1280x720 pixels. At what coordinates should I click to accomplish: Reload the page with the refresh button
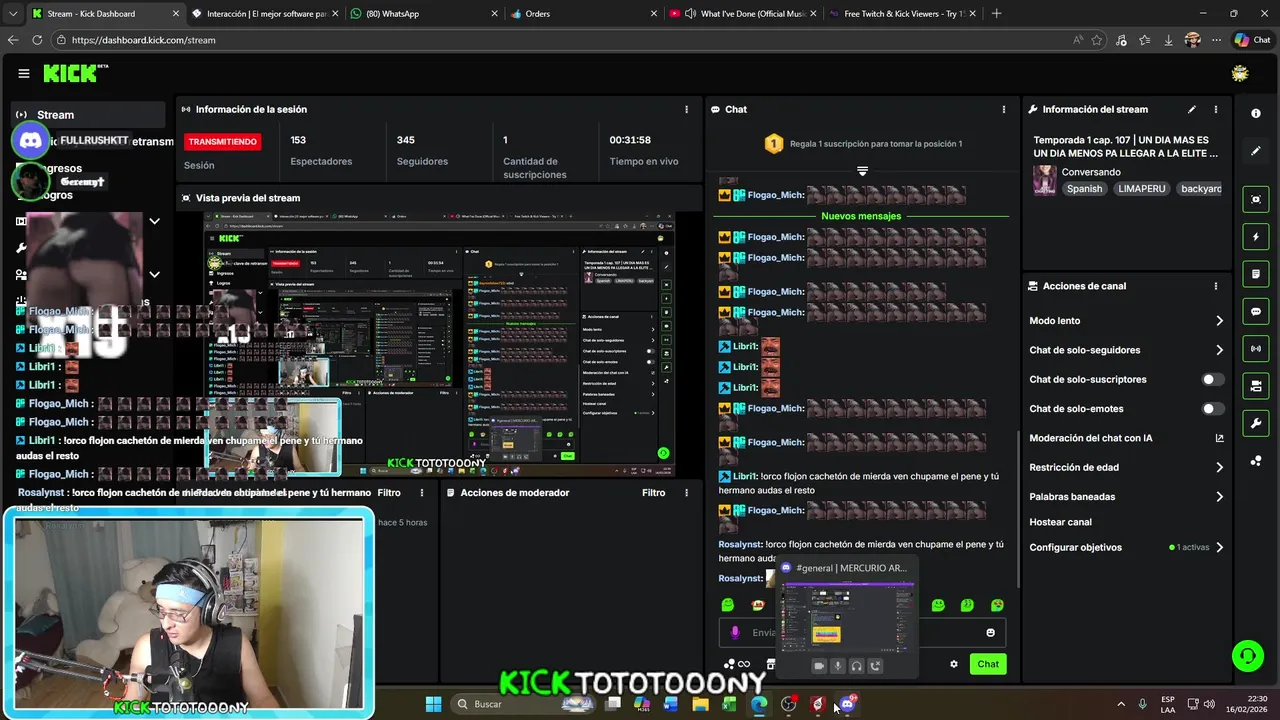pos(37,40)
